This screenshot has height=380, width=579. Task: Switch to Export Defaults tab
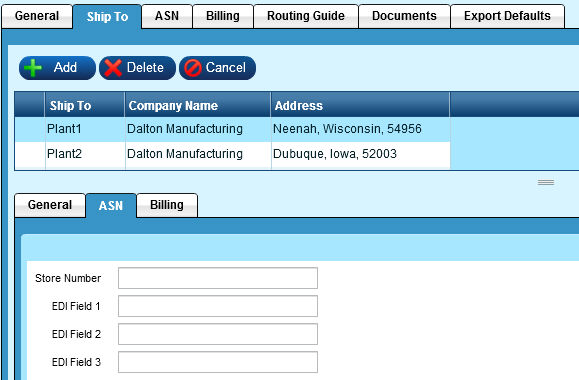pos(507,16)
